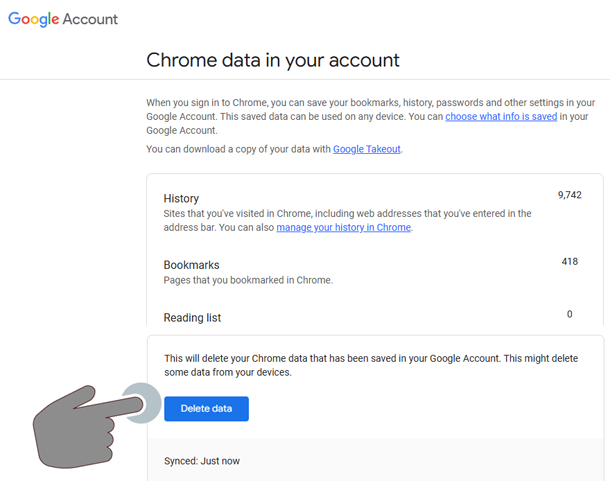Click the History row title
610x481 pixels.
[x=181, y=198]
